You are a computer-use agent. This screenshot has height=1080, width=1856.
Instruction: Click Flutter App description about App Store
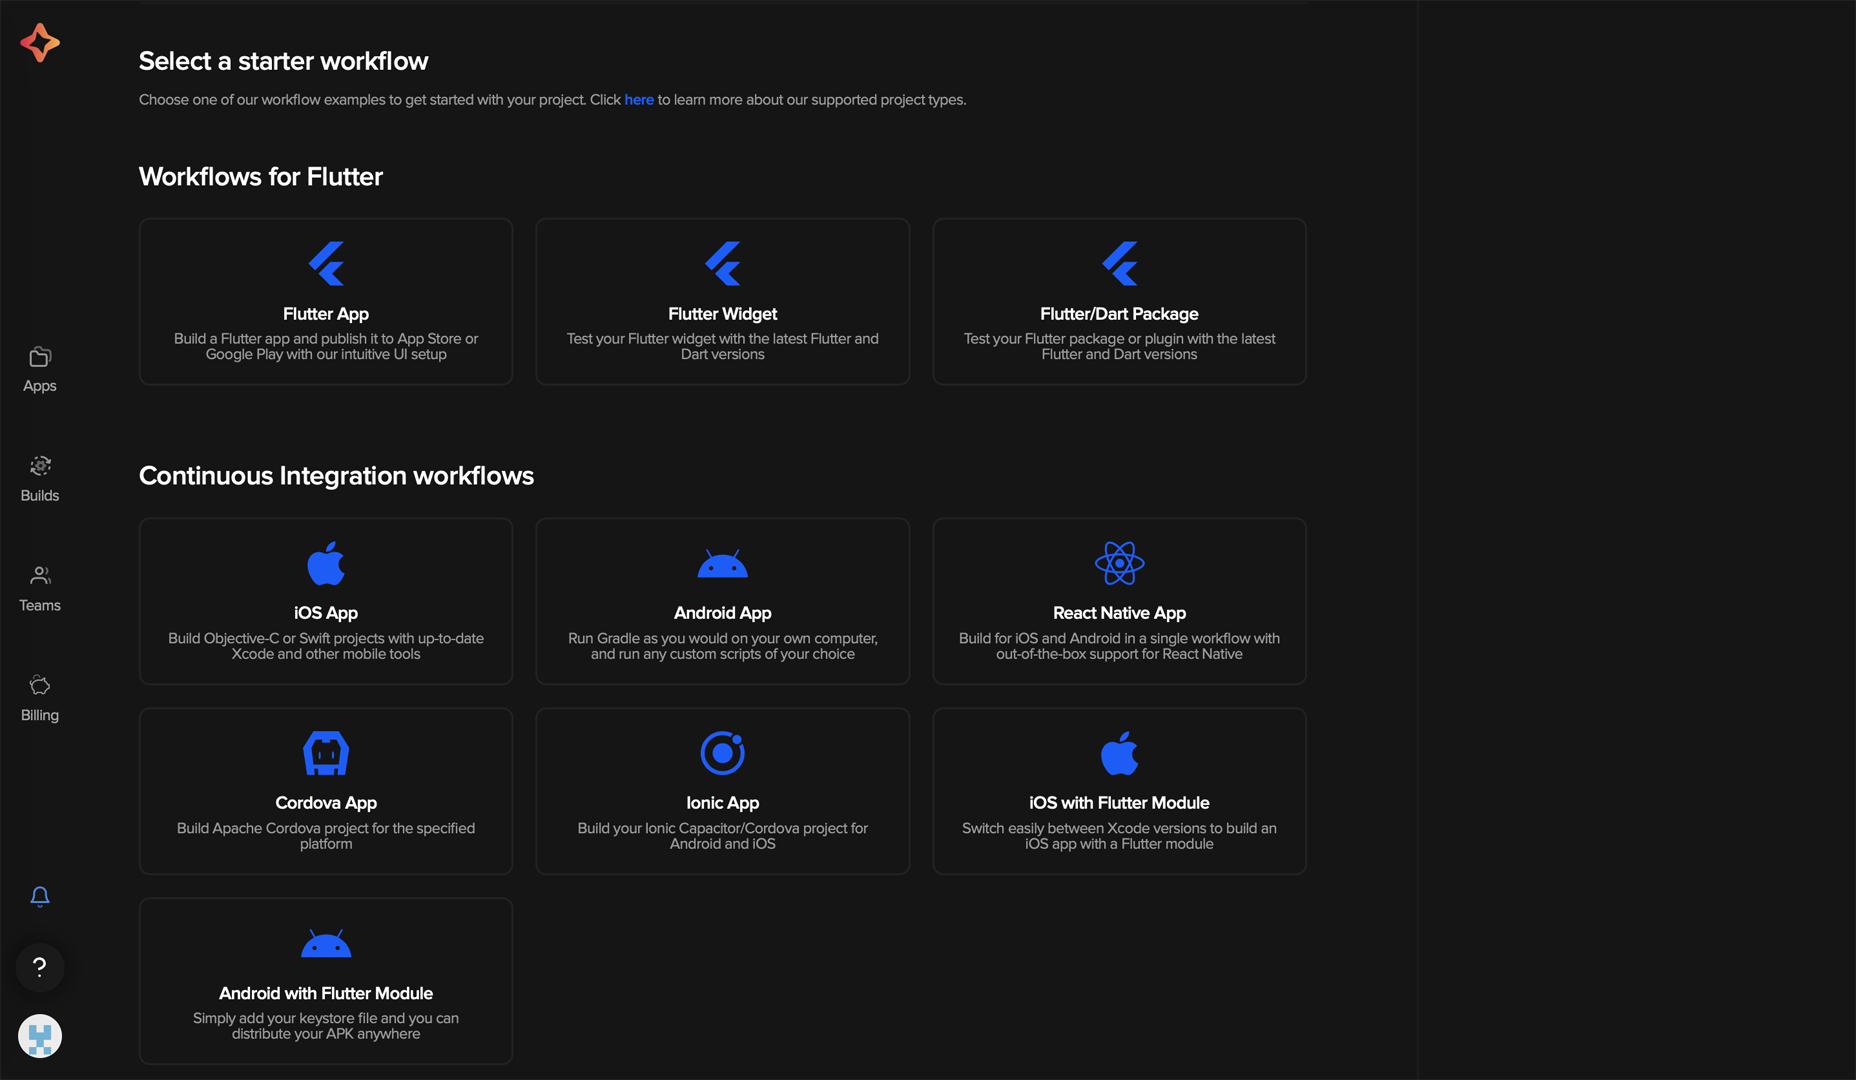tap(326, 347)
